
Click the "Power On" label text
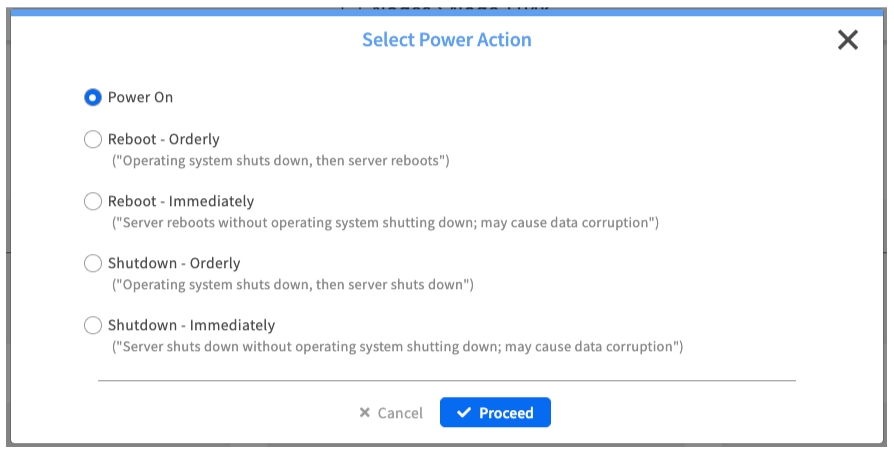click(141, 97)
